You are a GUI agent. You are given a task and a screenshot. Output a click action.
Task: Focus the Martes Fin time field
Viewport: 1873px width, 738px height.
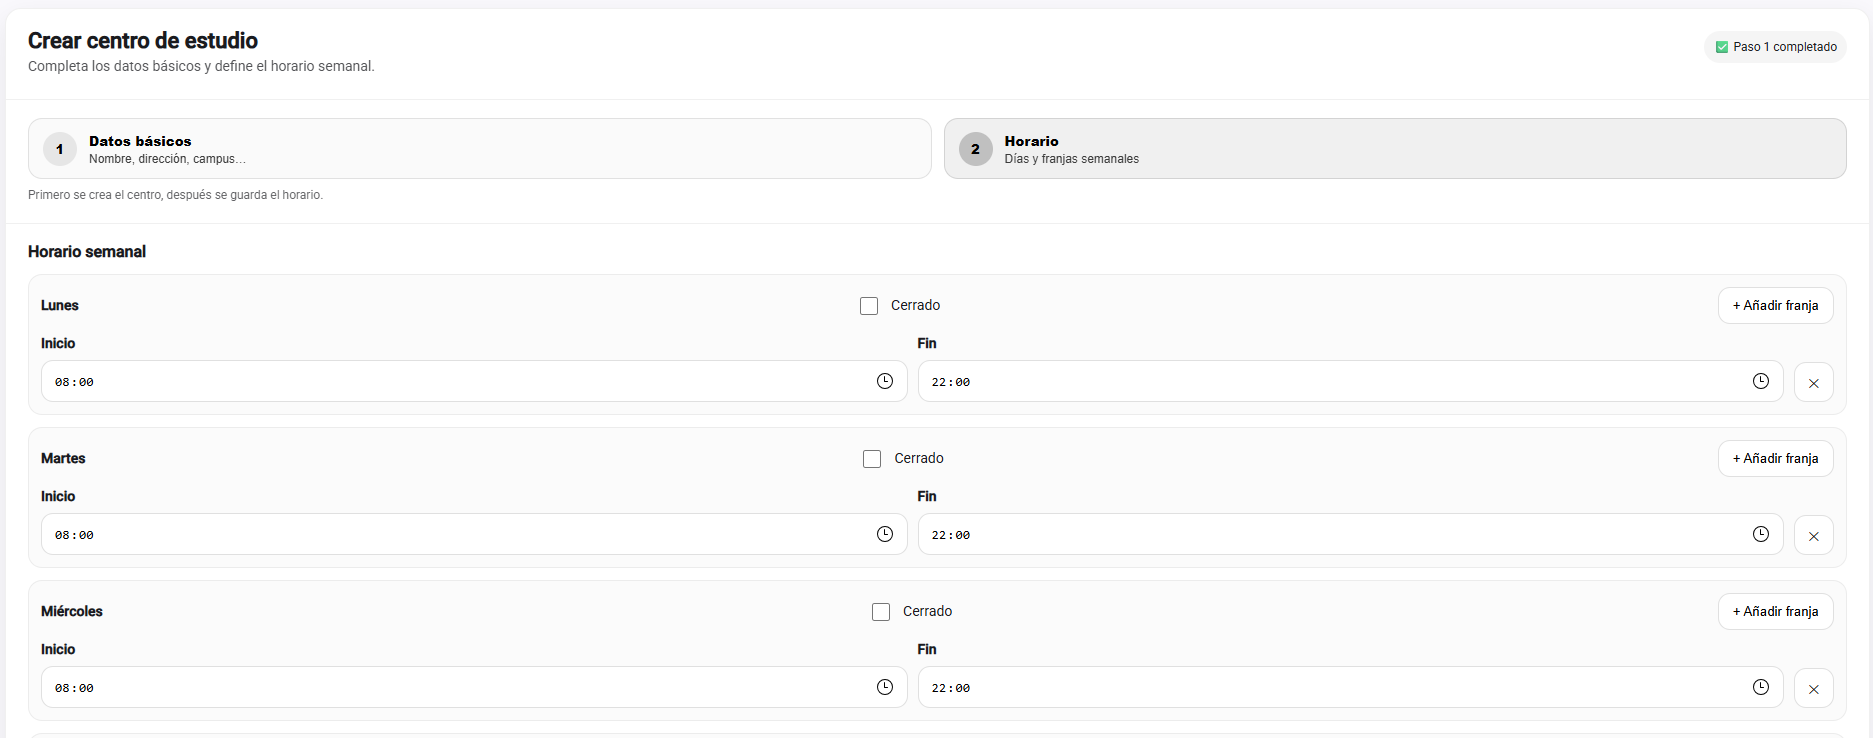point(1330,535)
